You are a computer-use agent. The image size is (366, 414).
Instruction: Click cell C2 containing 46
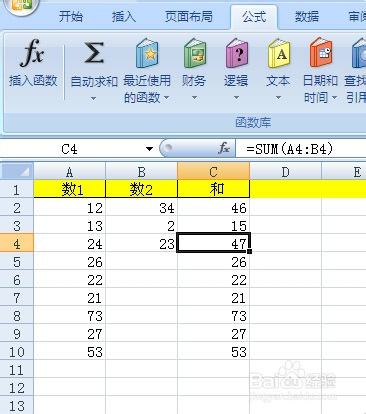214,208
